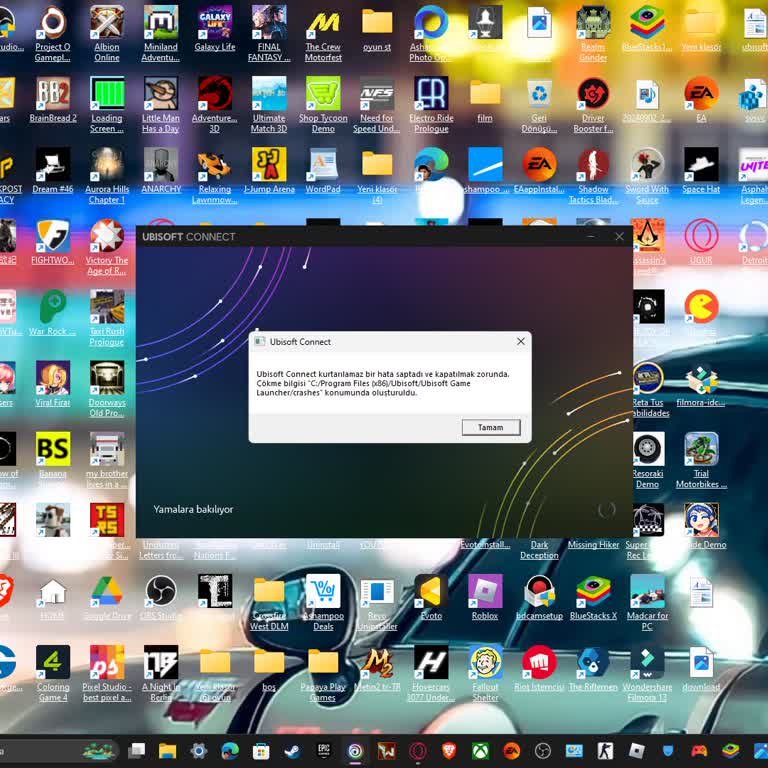Open Resoraki Demo shortcut

click(x=648, y=460)
